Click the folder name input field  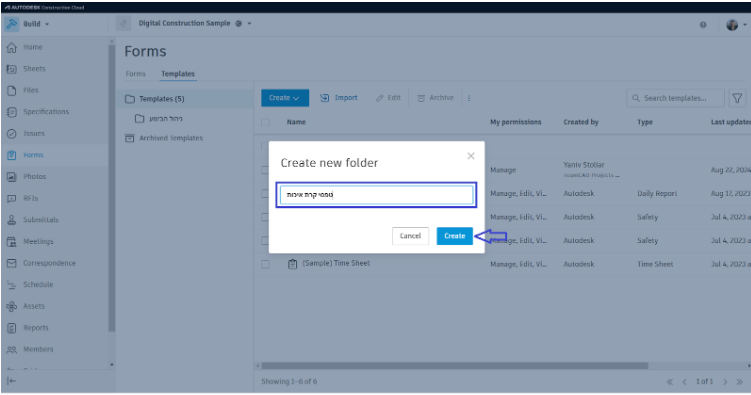tap(376, 195)
